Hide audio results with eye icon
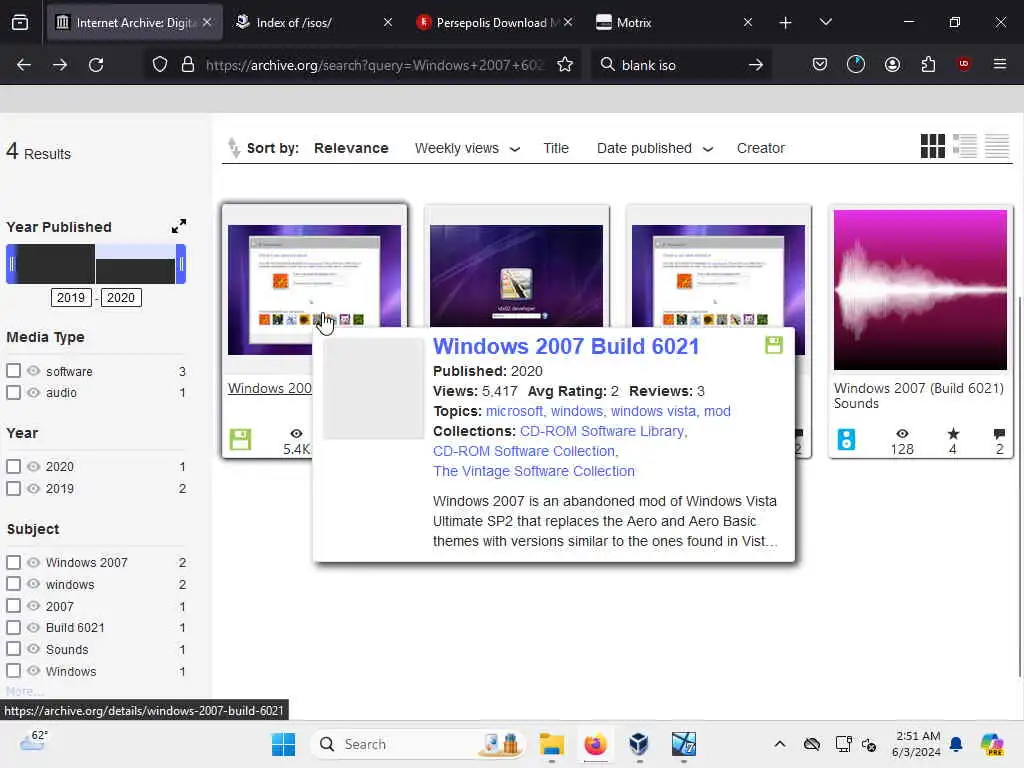 [x=33, y=392]
